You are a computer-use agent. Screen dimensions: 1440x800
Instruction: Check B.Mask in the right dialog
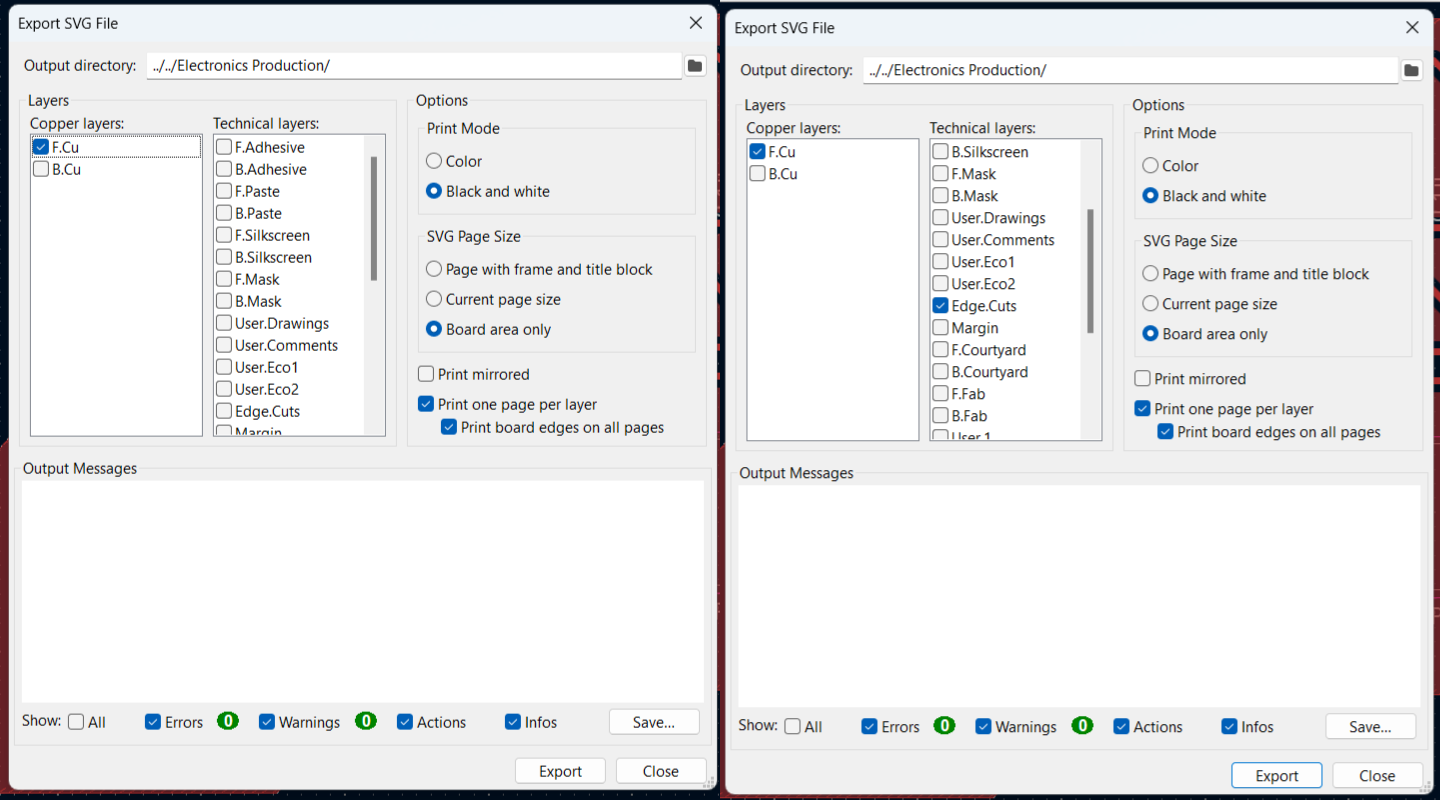(940, 196)
